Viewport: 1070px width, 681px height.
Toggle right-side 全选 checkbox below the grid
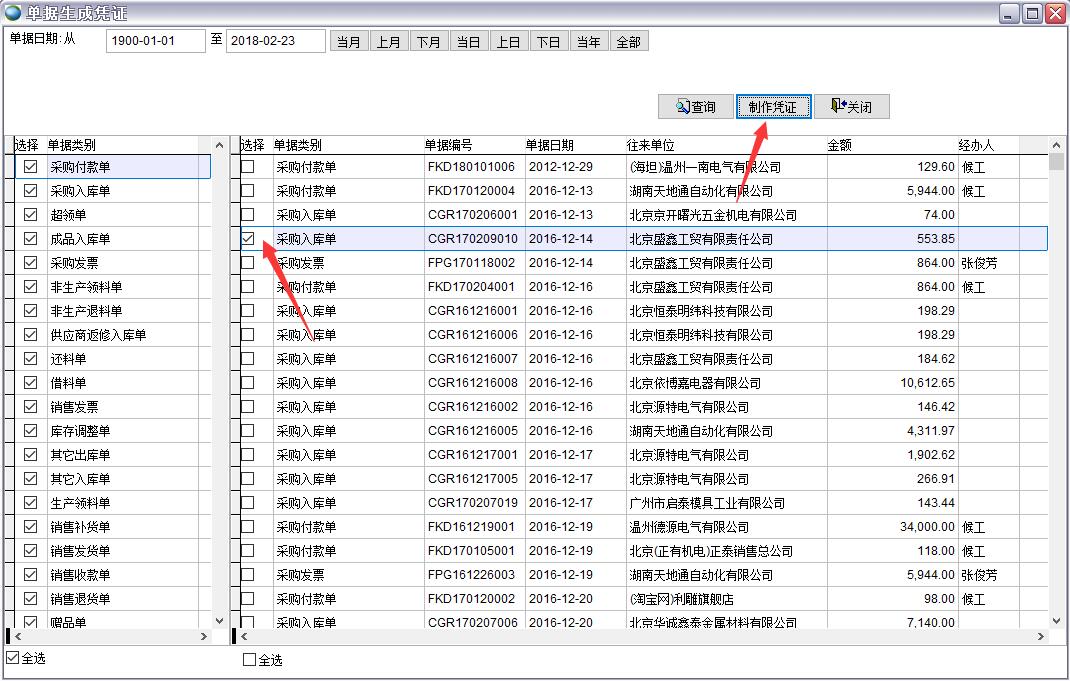[250, 660]
